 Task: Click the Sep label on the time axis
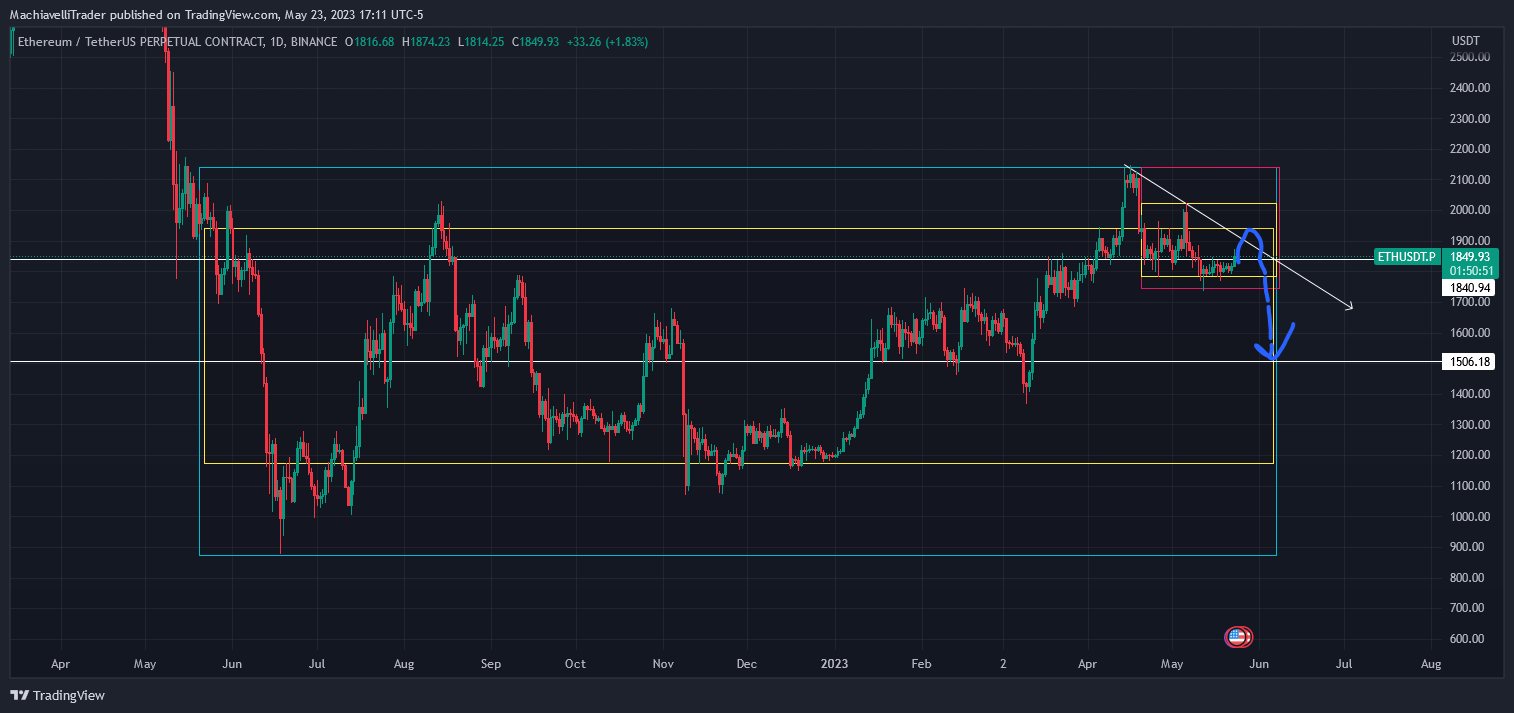tap(490, 664)
